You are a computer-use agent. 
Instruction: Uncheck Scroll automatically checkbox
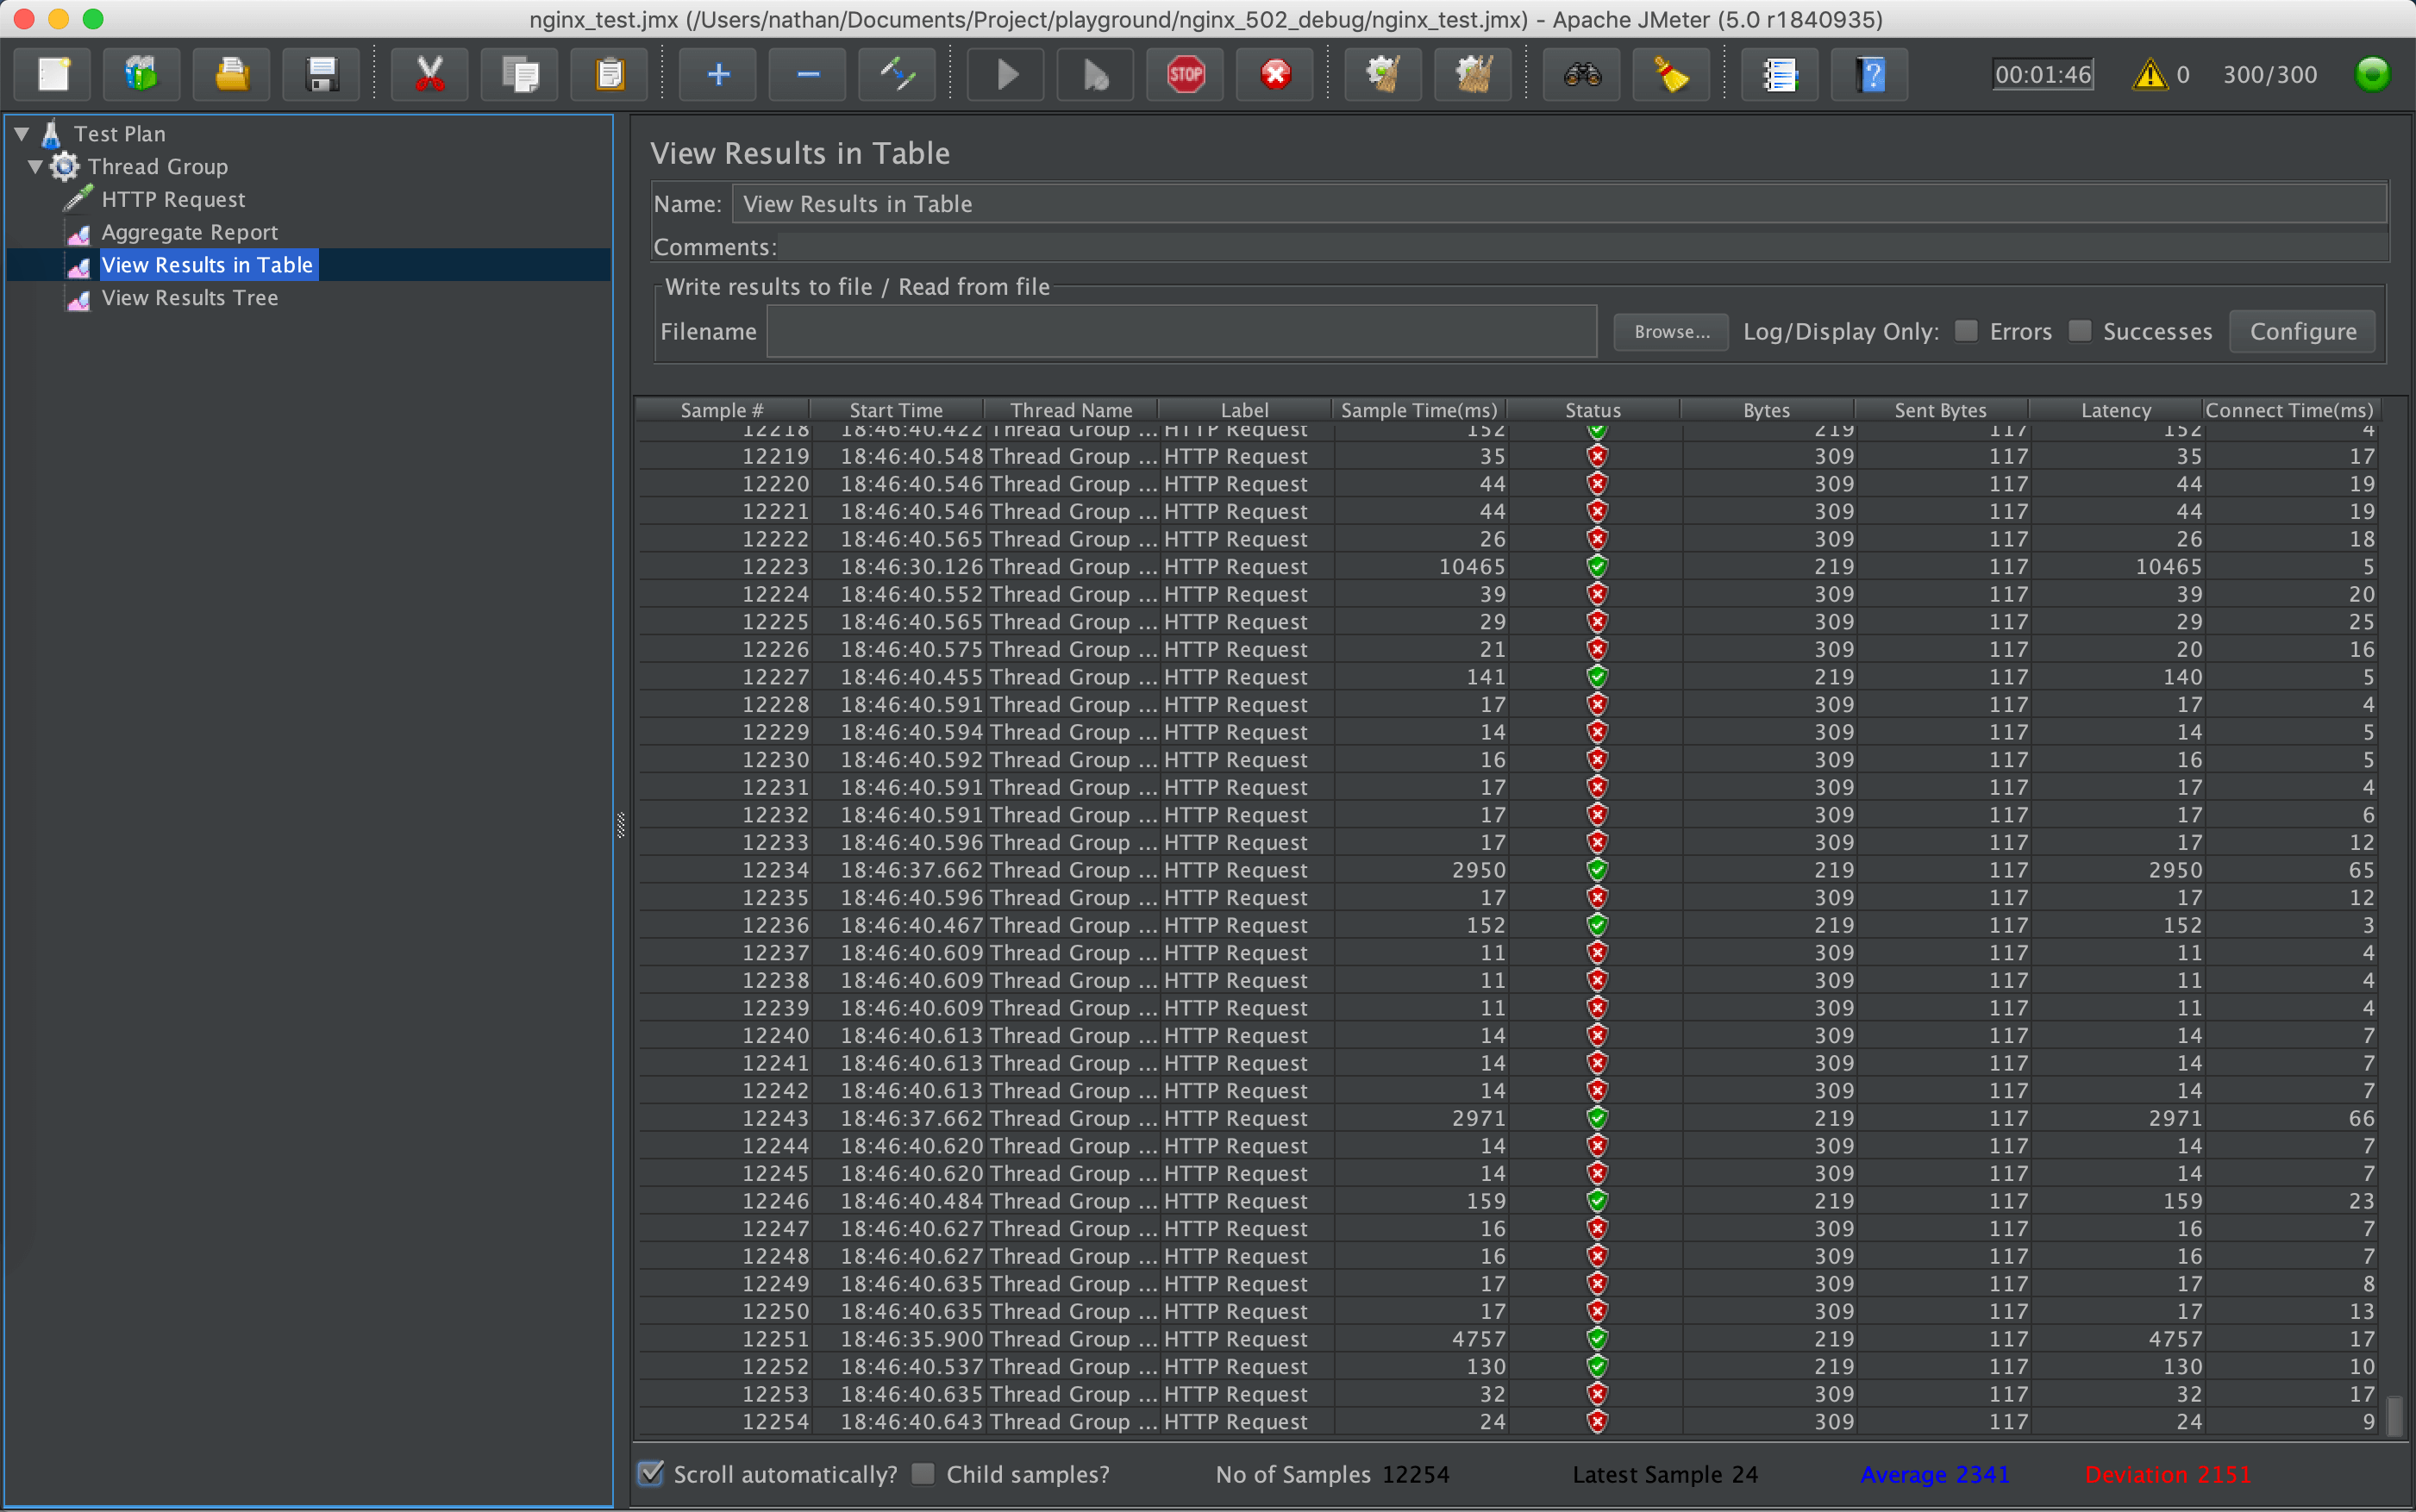(x=651, y=1473)
